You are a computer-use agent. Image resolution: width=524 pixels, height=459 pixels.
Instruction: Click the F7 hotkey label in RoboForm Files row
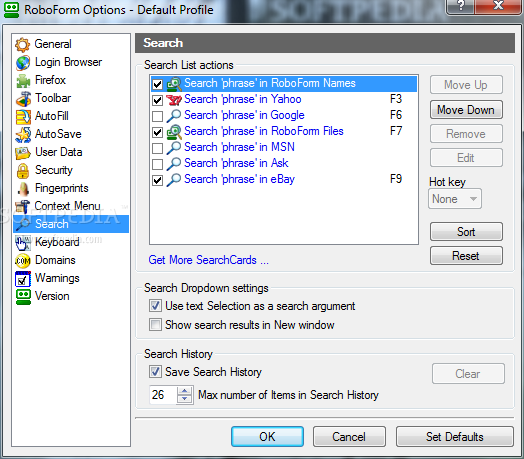(x=396, y=131)
